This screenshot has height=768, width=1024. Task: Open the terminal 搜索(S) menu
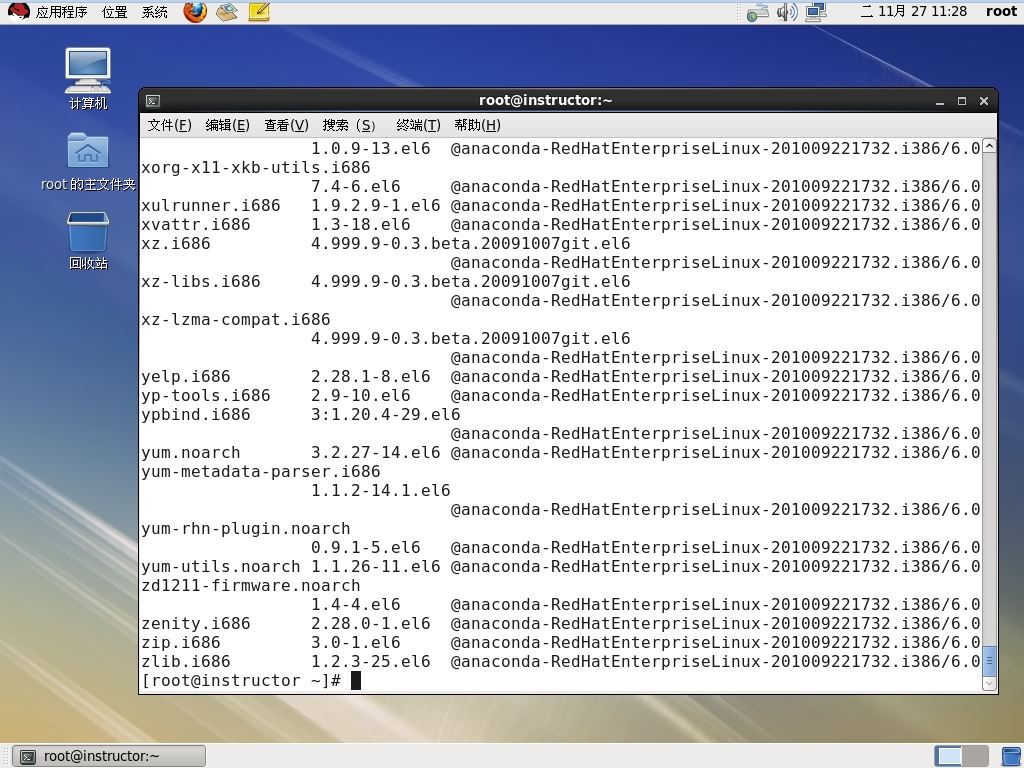tap(349, 125)
